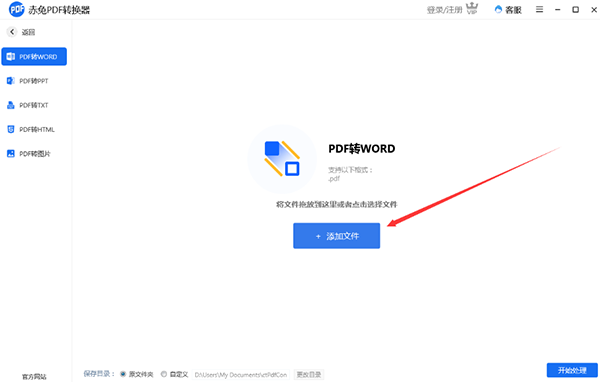The image size is (600, 382).
Task: Select the 原文件夹 radio option
Action: pyautogui.click(x=123, y=374)
